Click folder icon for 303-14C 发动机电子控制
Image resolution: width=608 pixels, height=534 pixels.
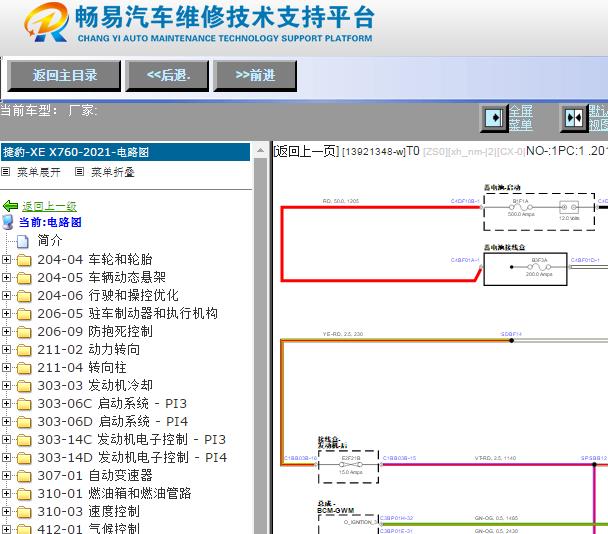coord(24,440)
